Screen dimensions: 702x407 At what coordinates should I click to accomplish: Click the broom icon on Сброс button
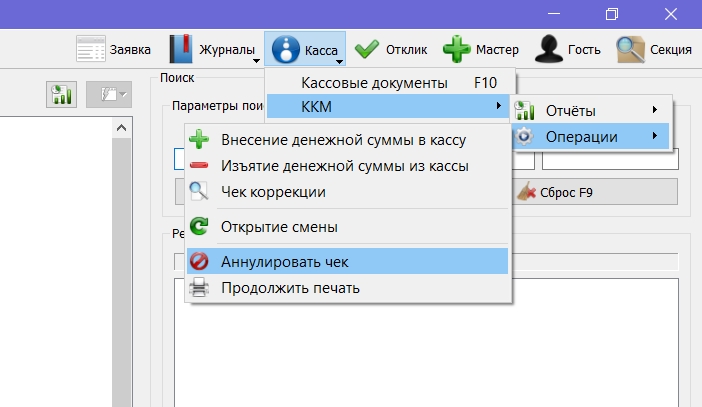pyautogui.click(x=526, y=192)
